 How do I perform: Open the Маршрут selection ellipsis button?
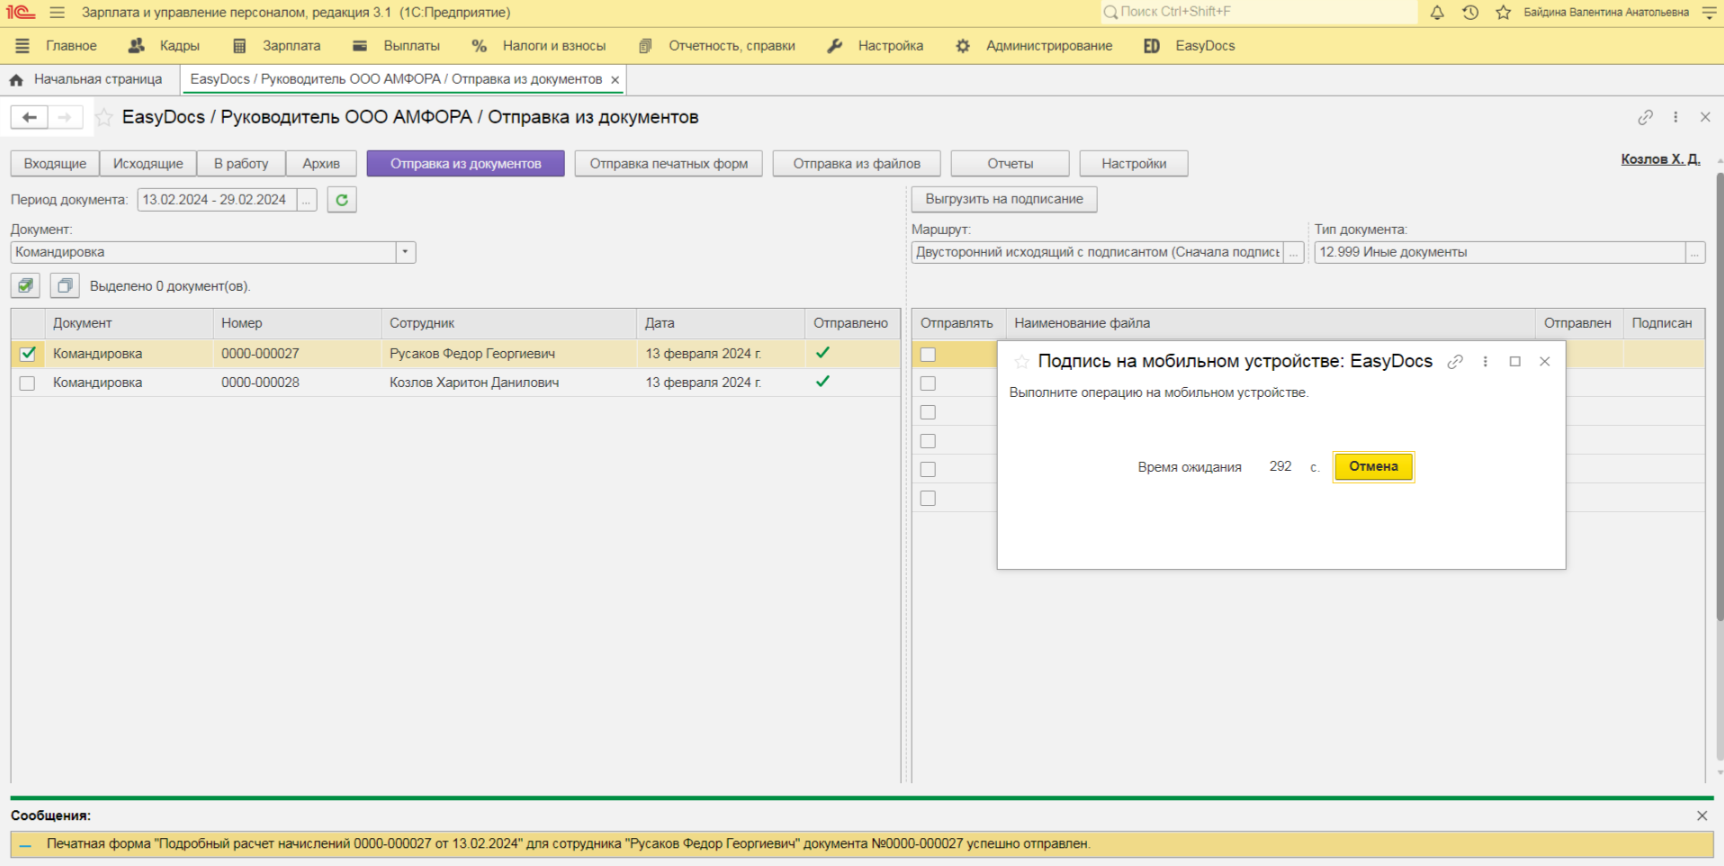[x=1294, y=252]
